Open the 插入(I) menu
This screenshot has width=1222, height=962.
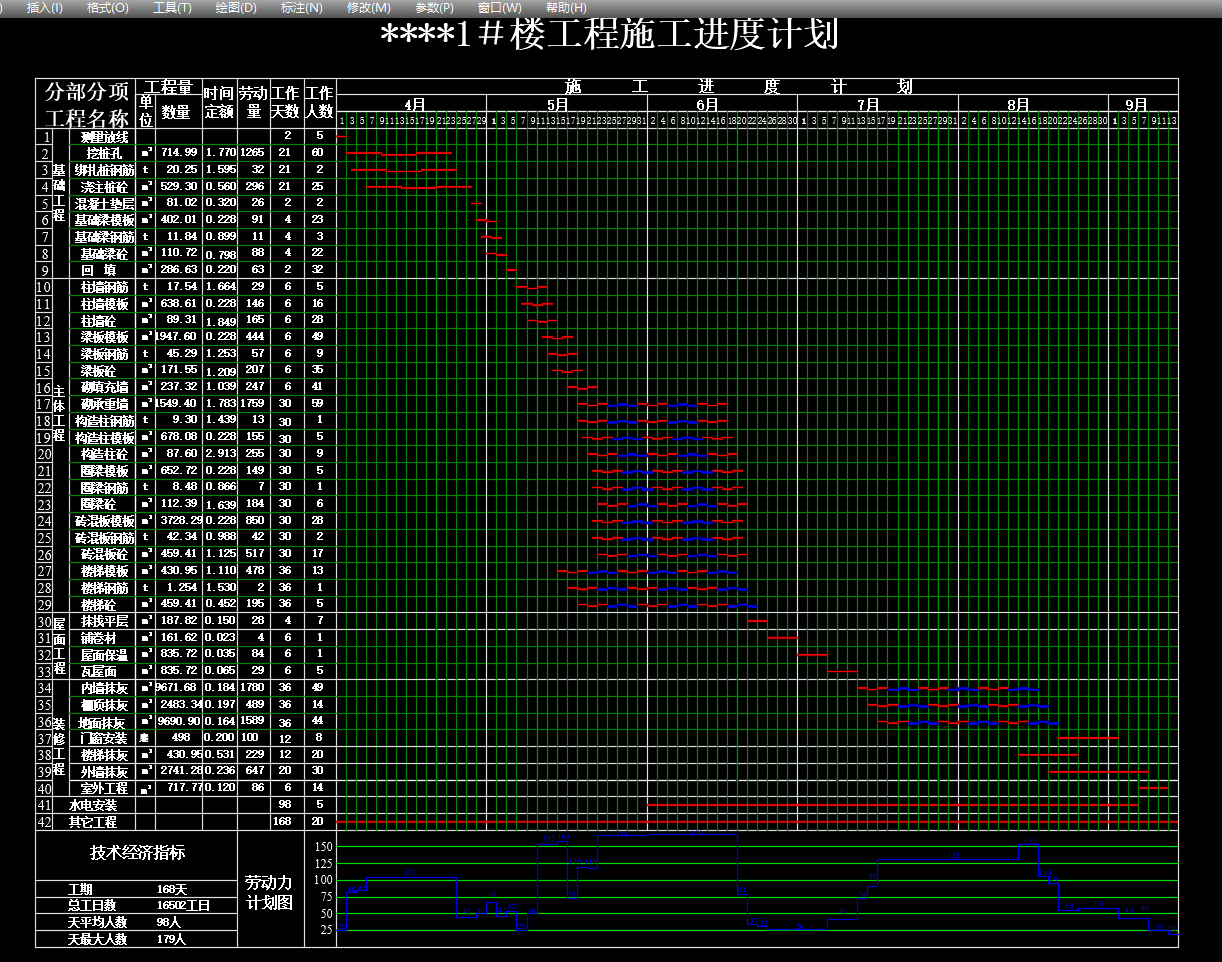tap(44, 8)
